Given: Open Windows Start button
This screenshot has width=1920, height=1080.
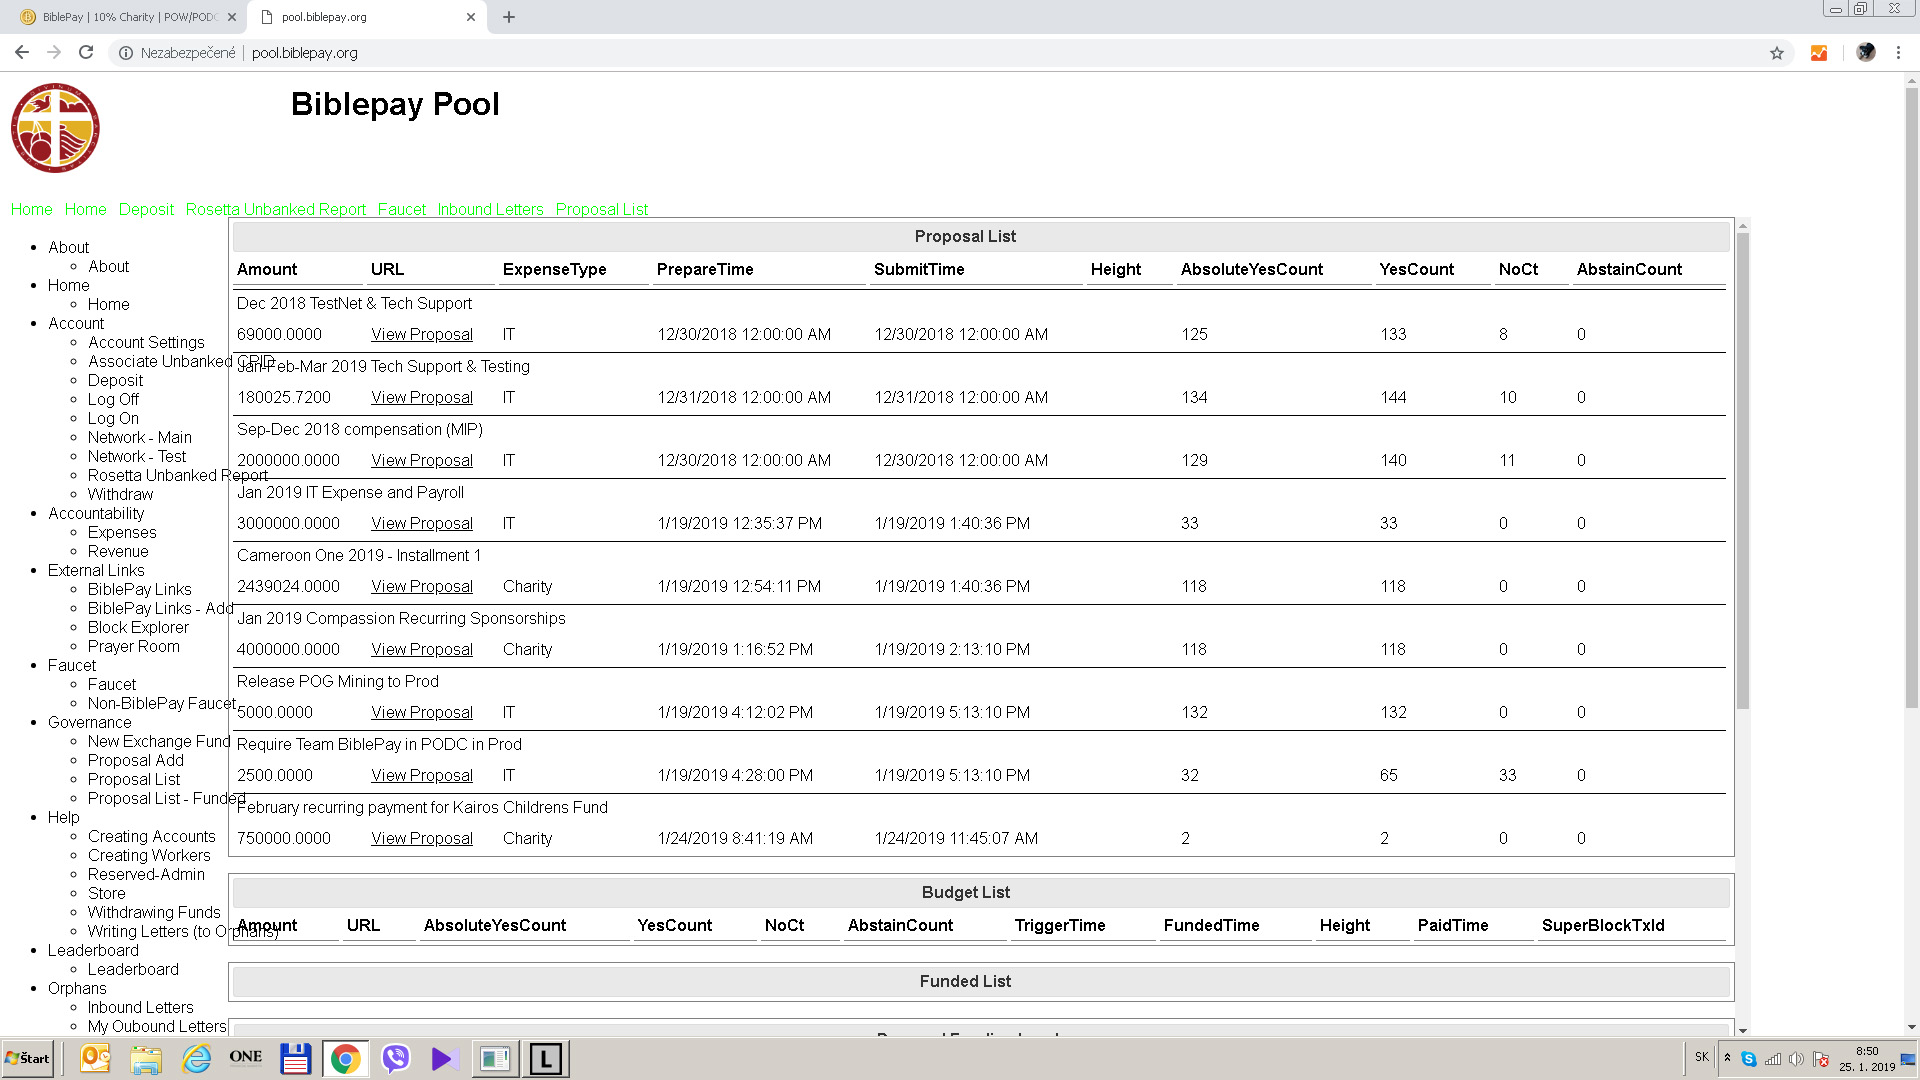Looking at the screenshot, I should tap(28, 1059).
